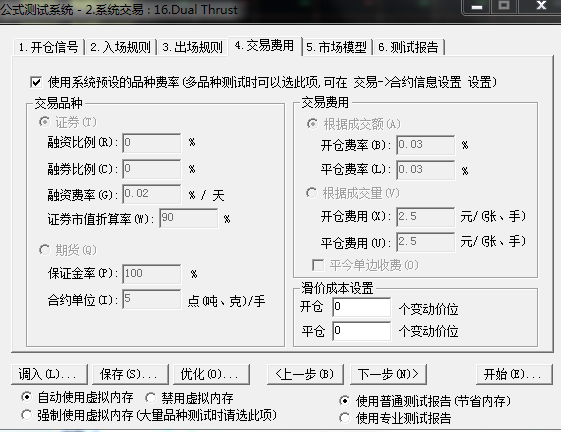Screen dimensions: 561x432
Task: Click the 融资比例(R) input field
Action: click(x=152, y=143)
